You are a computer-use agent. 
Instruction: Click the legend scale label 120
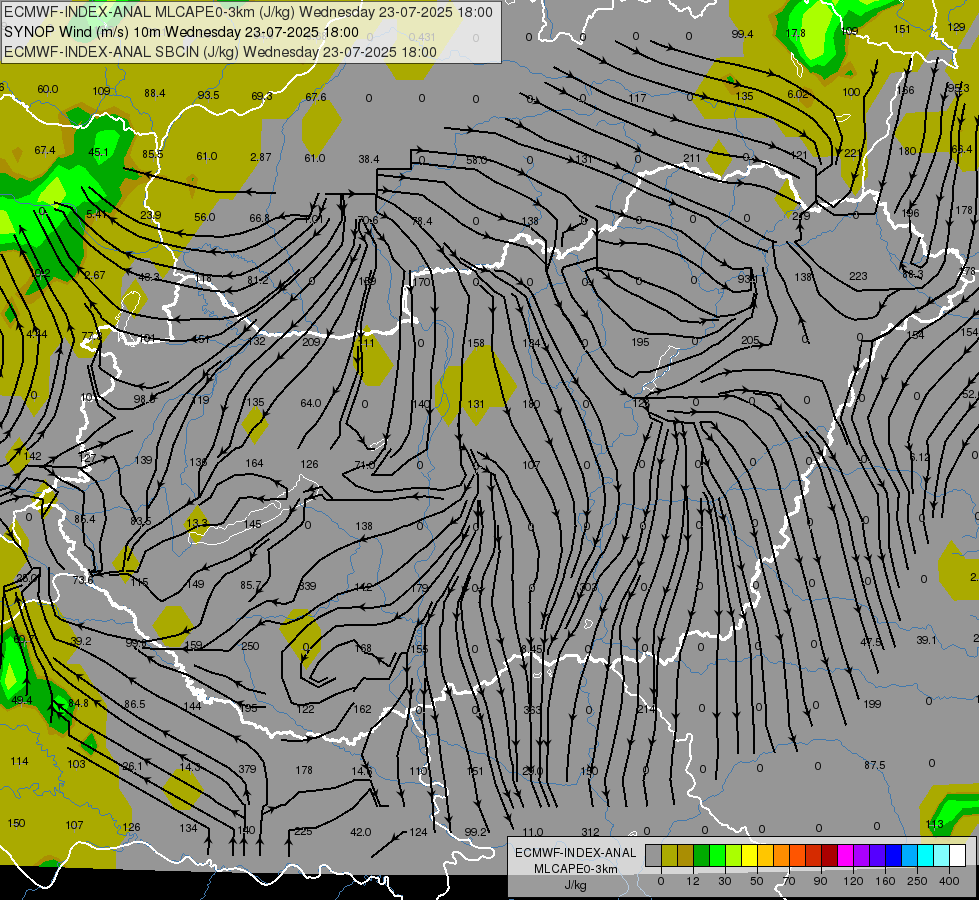point(853,881)
